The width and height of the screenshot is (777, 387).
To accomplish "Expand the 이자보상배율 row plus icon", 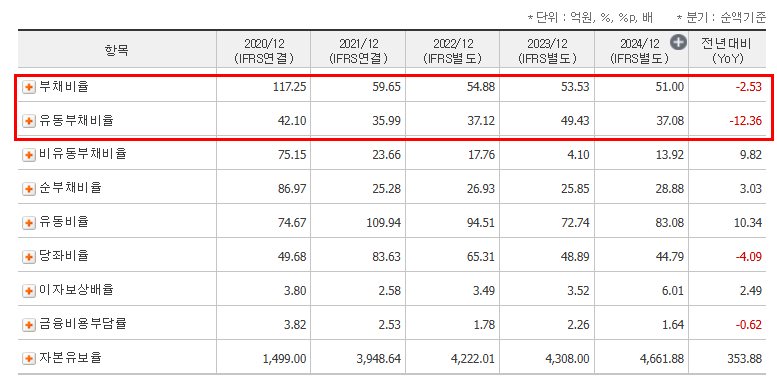I will pos(29,291).
